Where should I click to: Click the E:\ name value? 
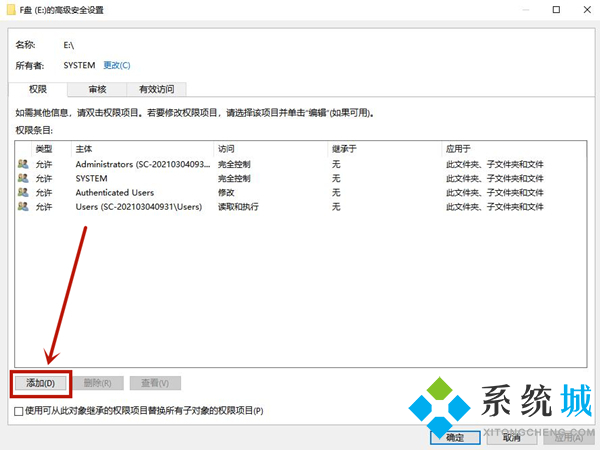69,45
